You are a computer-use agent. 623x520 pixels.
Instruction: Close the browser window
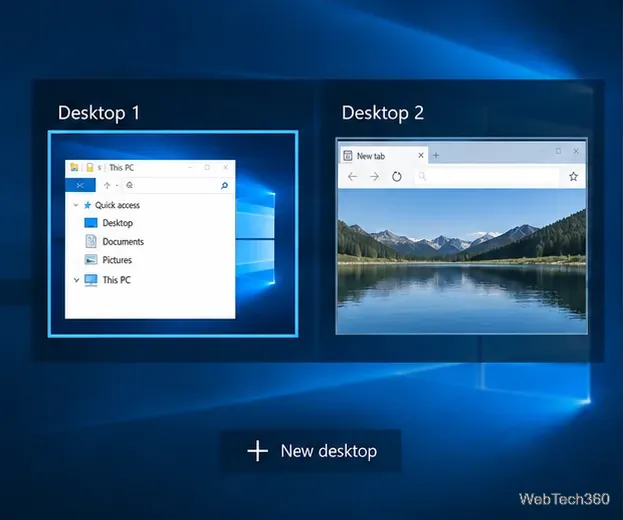[576, 151]
